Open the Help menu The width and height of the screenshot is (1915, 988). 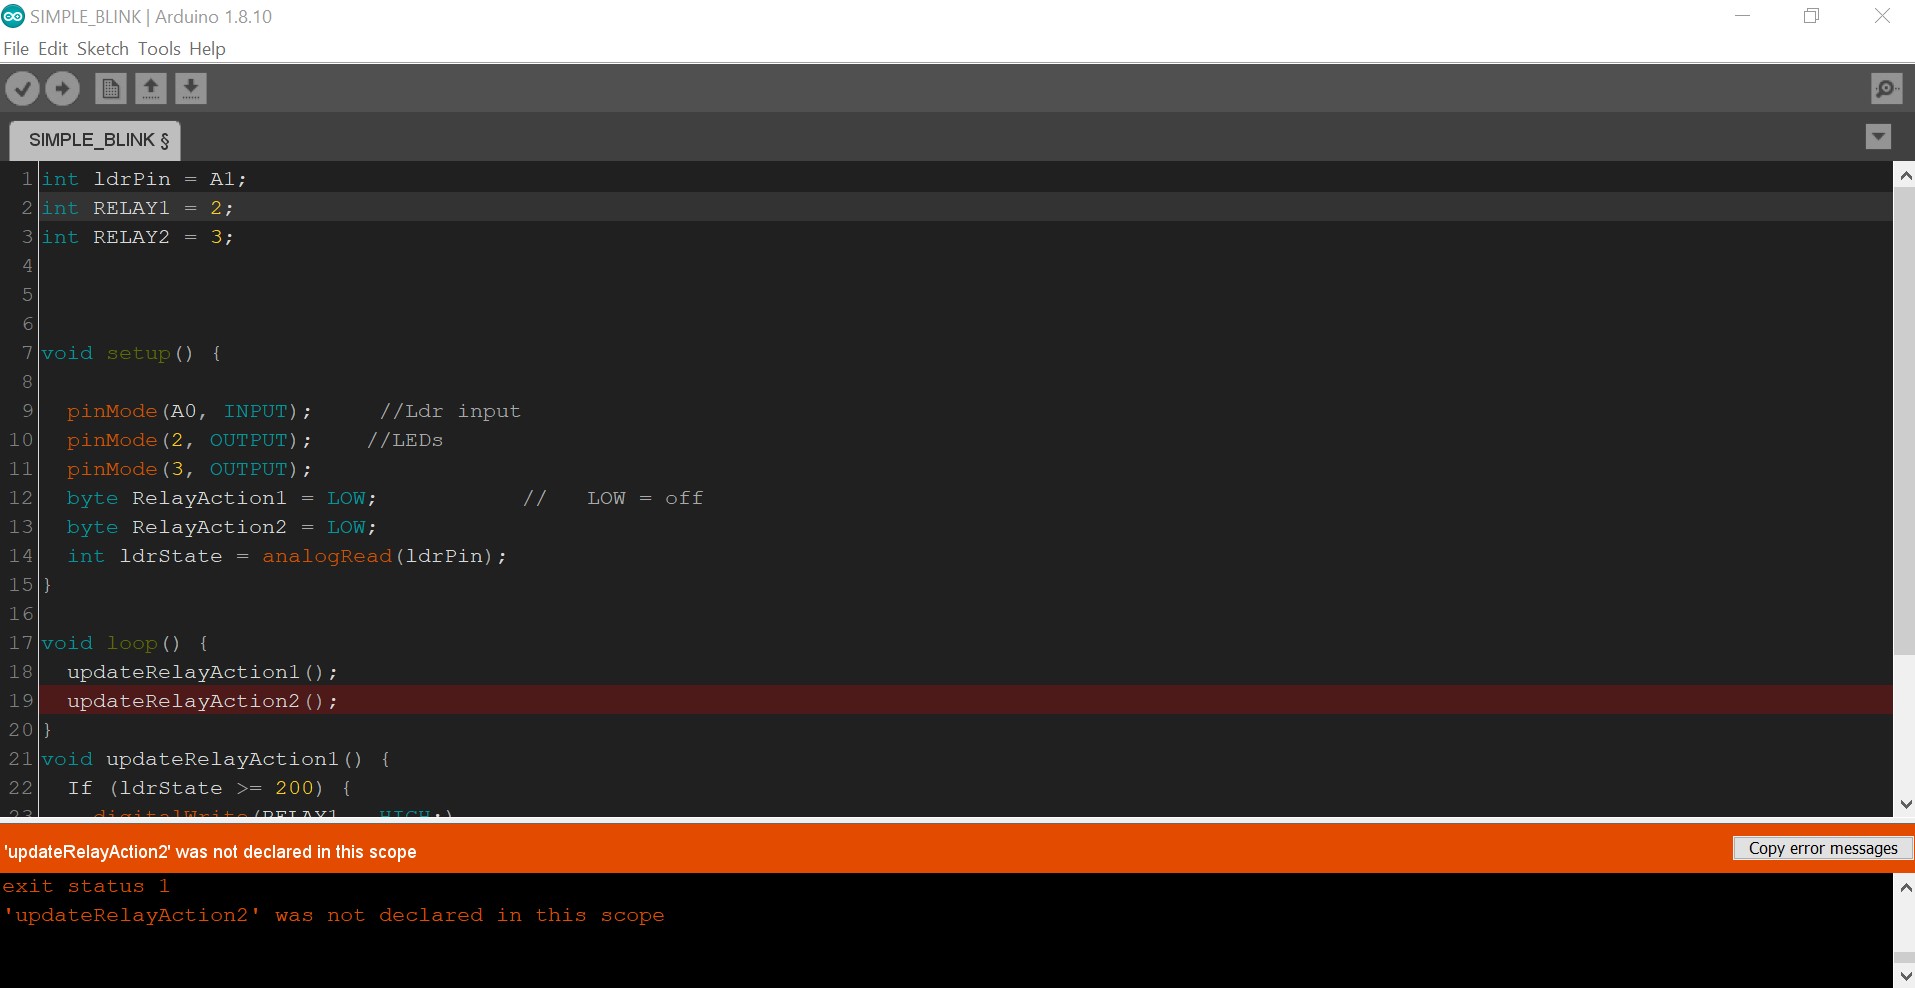click(207, 49)
